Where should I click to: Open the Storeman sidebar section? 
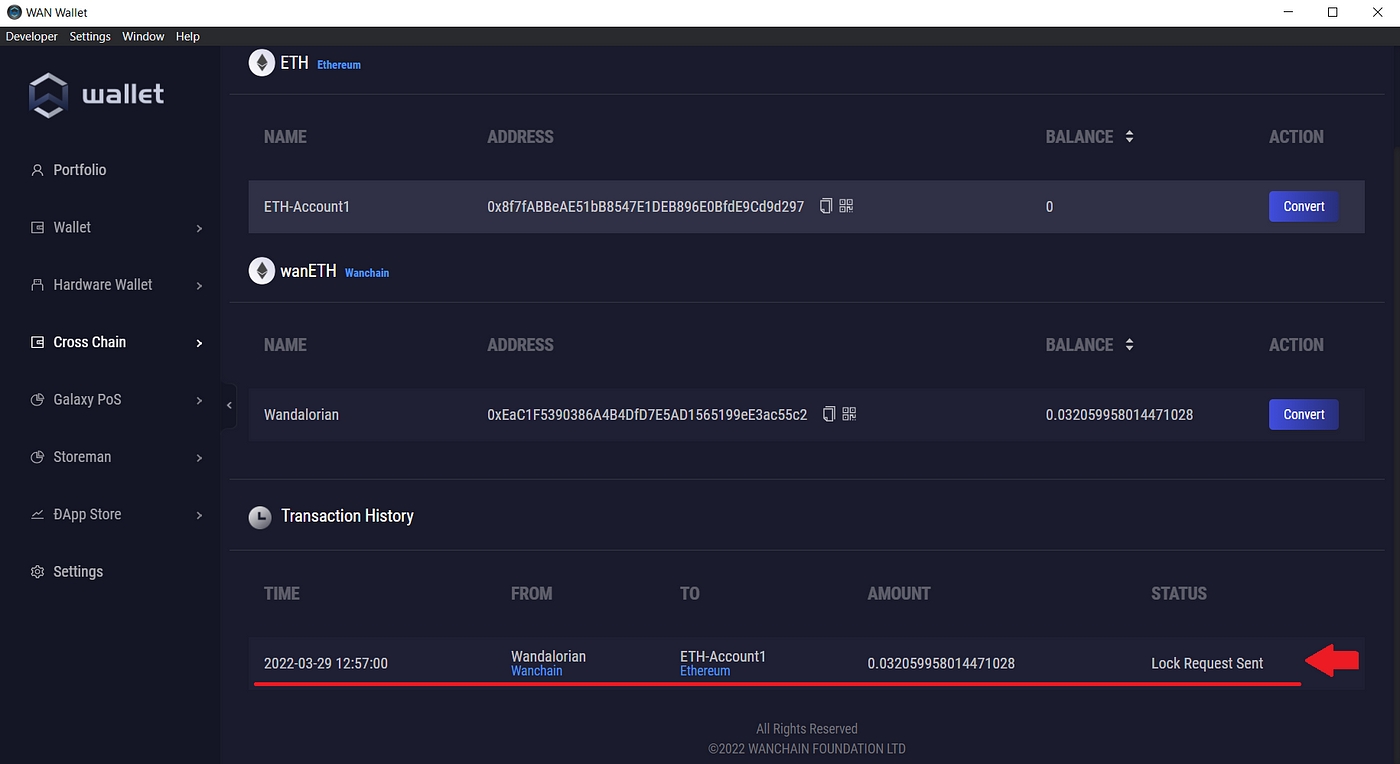(x=82, y=457)
